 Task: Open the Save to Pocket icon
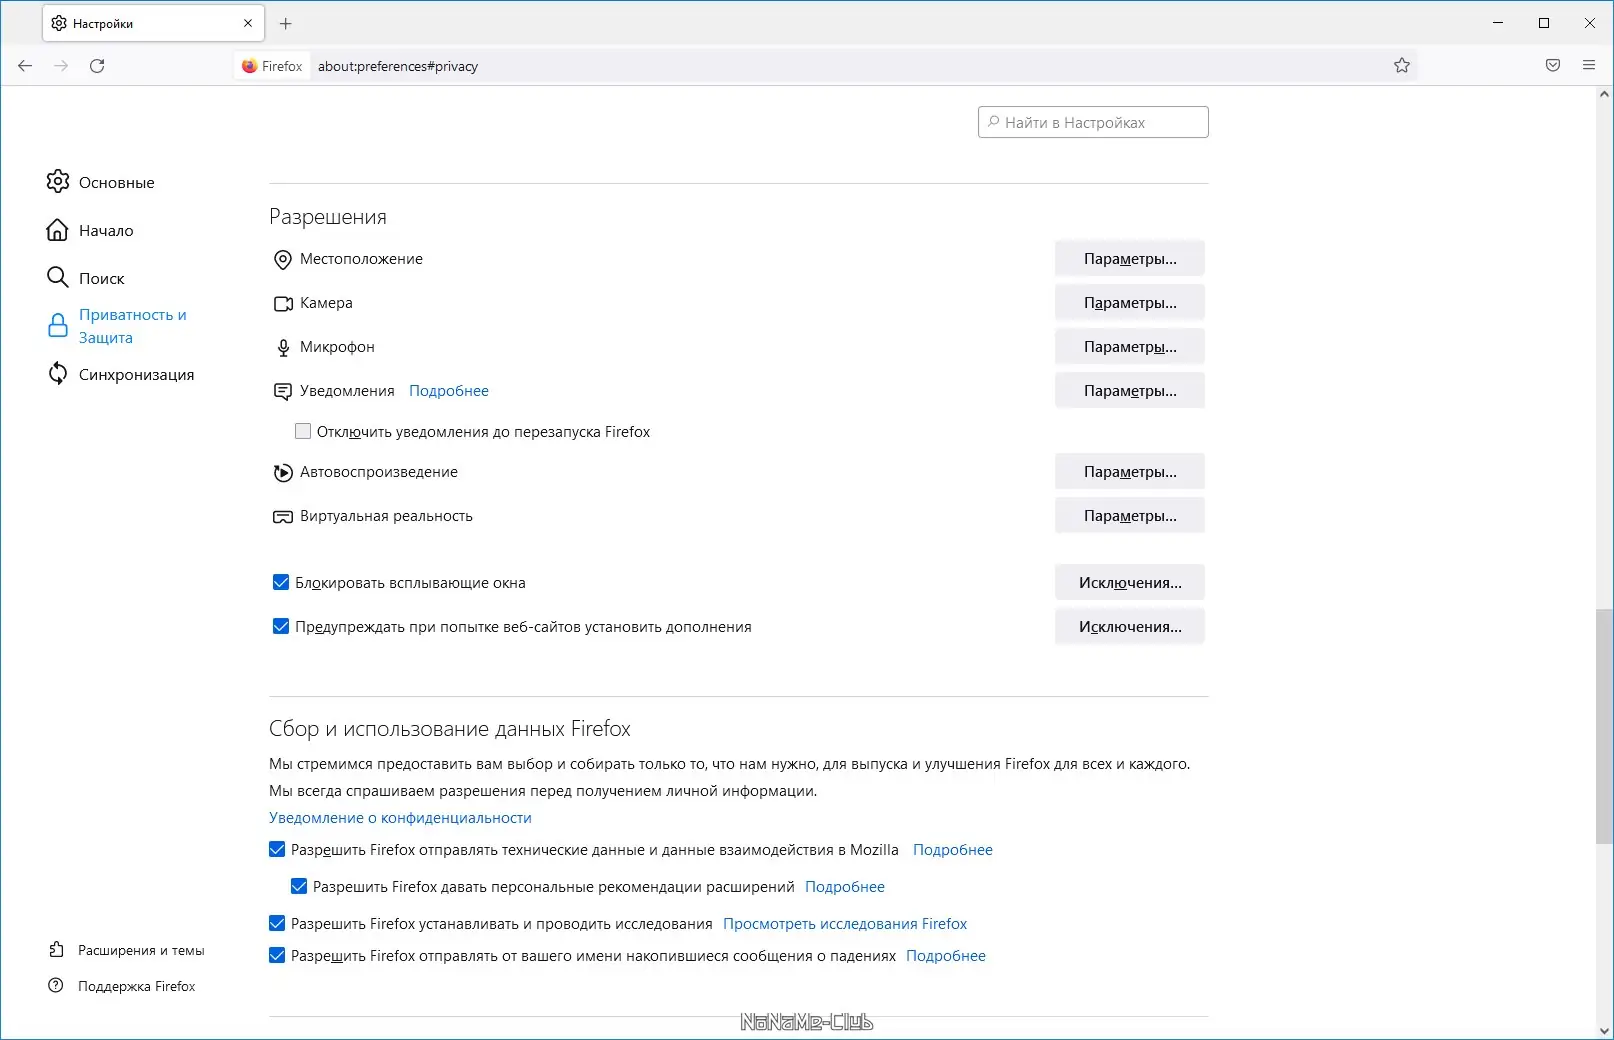pyautogui.click(x=1553, y=66)
